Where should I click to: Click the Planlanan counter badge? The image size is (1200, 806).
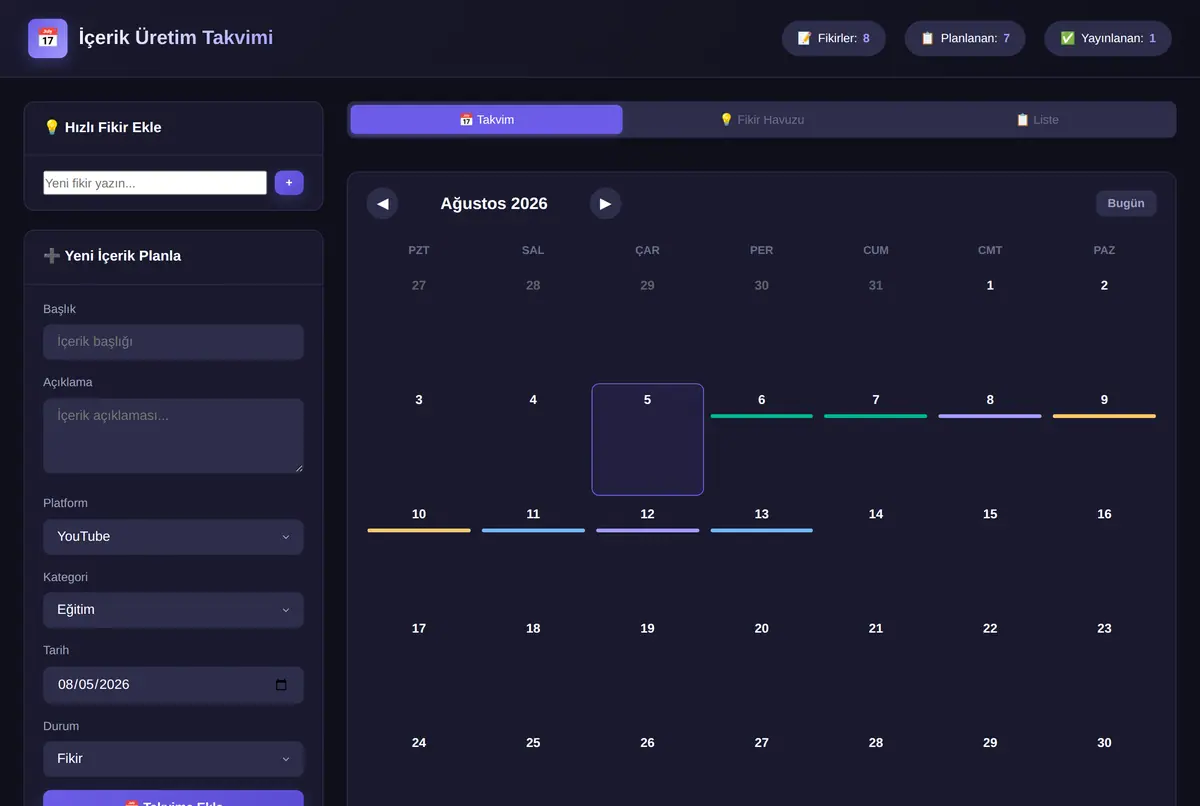coord(965,38)
